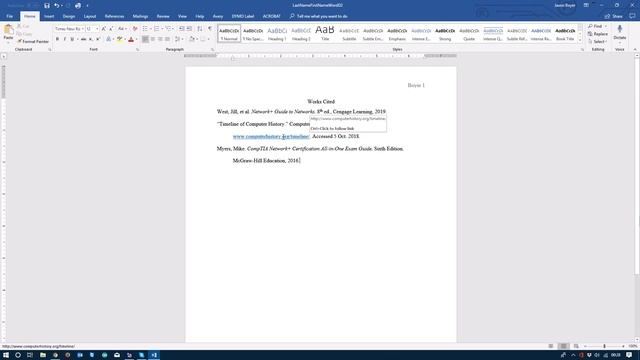Switch to Print Layout view in the status bar
The image size is (640, 360).
coord(563,346)
